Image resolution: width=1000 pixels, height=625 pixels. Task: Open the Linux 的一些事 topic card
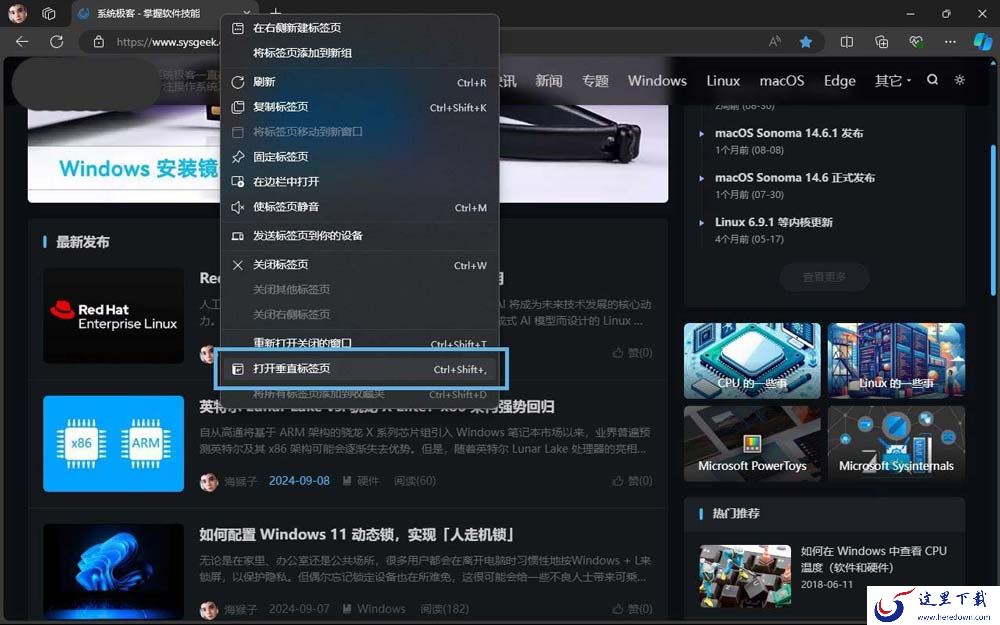pyautogui.click(x=896, y=360)
